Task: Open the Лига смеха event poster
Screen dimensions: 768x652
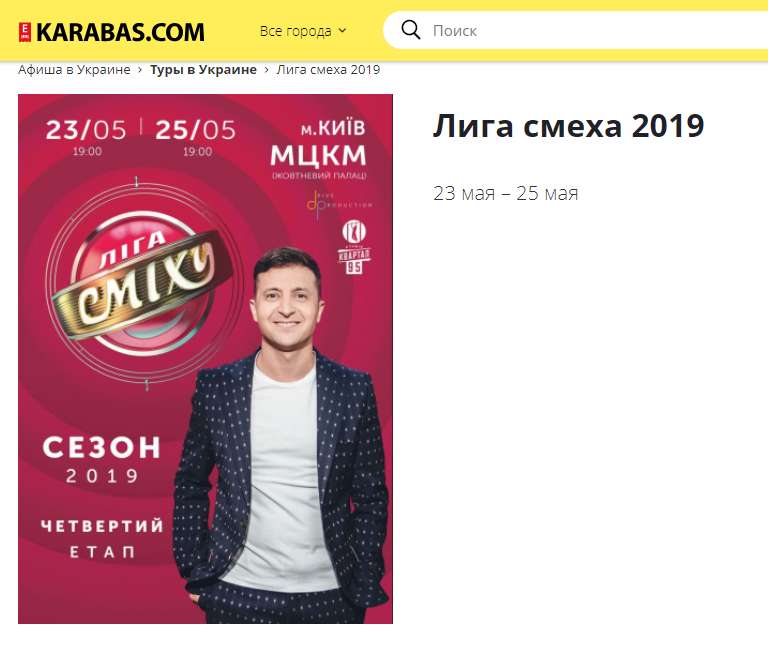Action: pyautogui.click(x=205, y=359)
